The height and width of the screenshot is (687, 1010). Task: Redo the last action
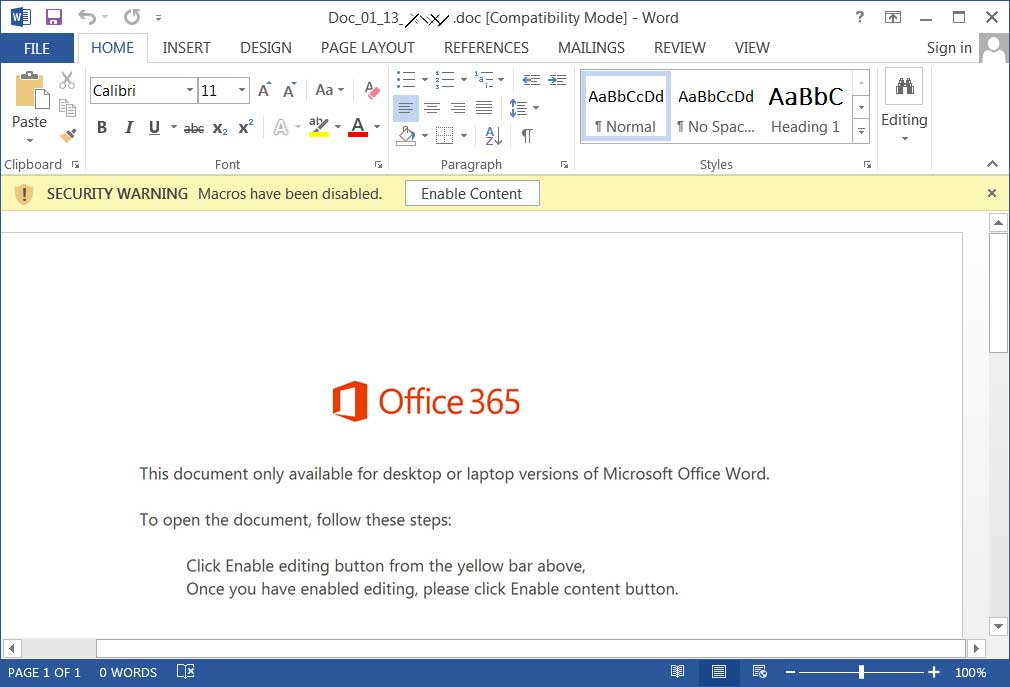(132, 17)
